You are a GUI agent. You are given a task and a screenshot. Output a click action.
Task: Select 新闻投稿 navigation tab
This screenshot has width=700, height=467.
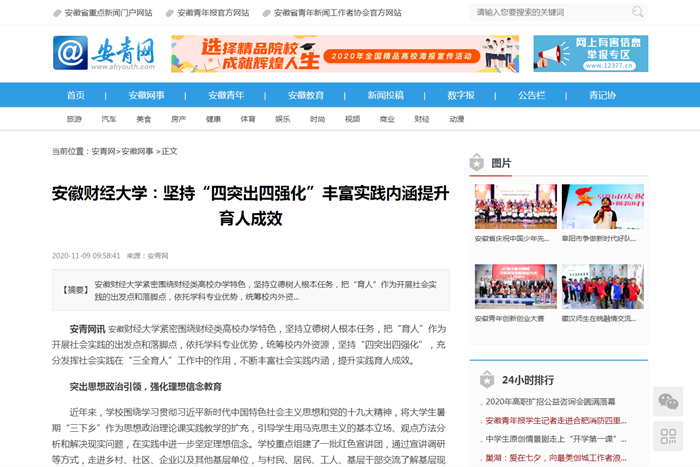[x=385, y=95]
